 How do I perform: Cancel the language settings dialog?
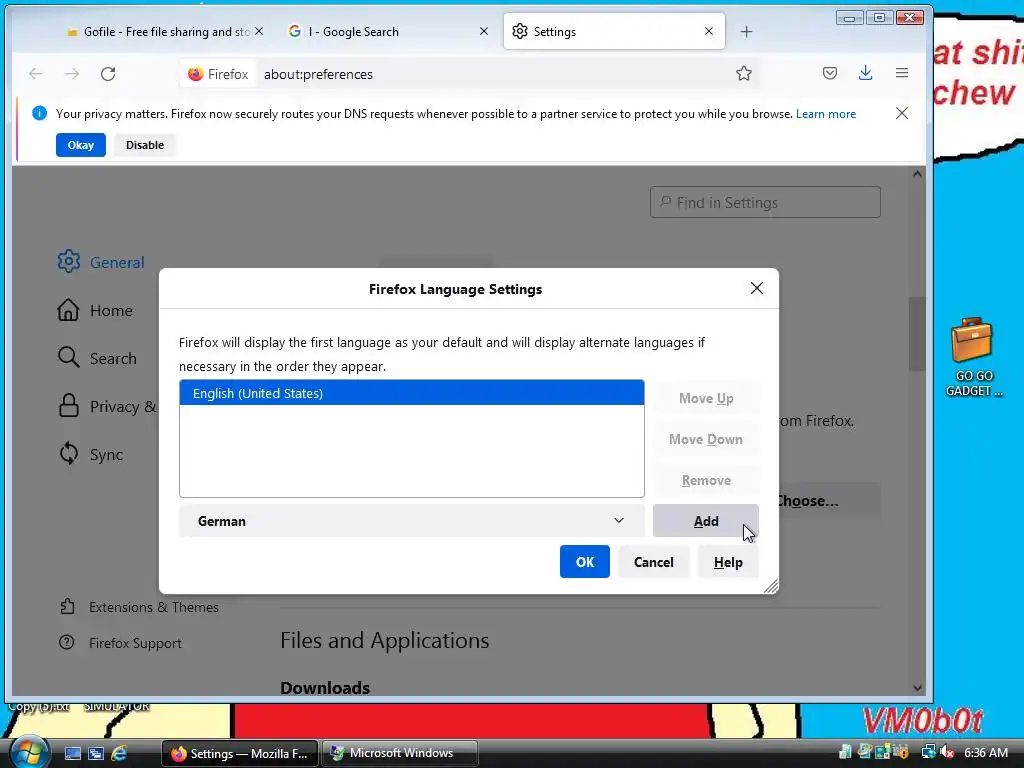coord(653,562)
